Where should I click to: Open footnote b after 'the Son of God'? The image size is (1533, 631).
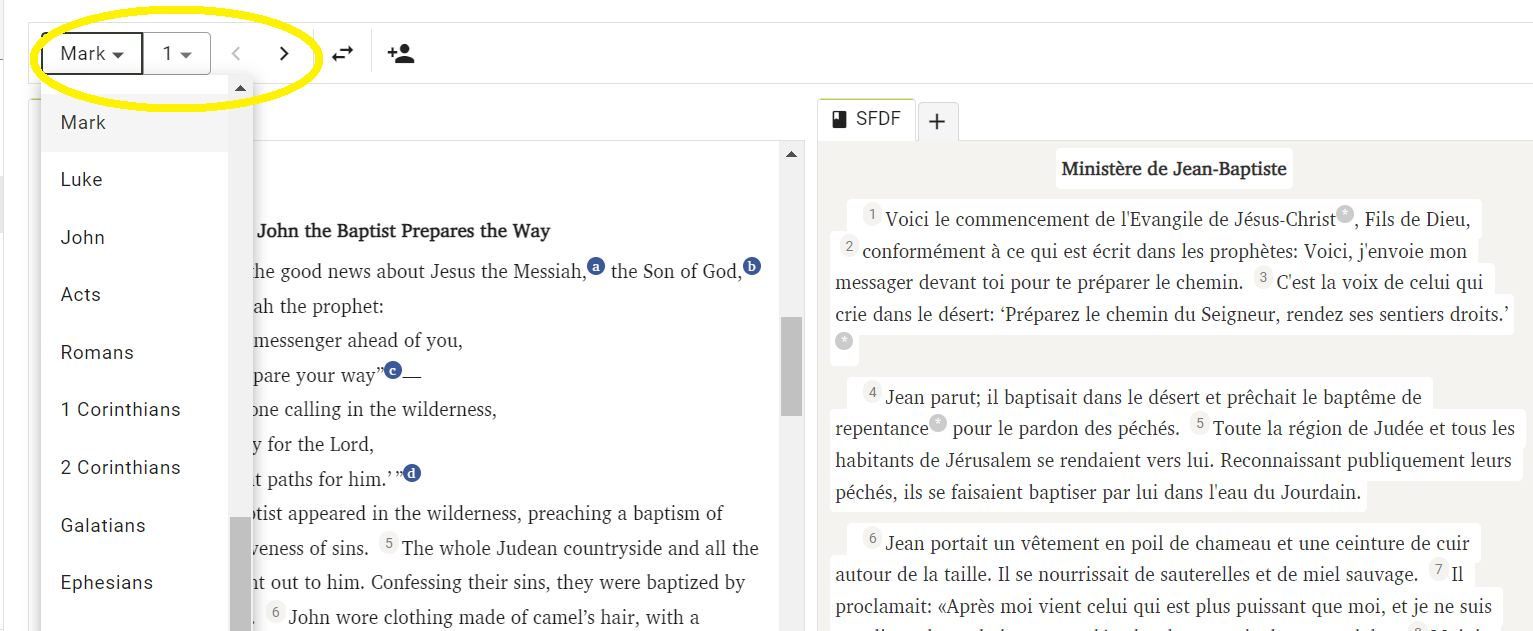(752, 266)
